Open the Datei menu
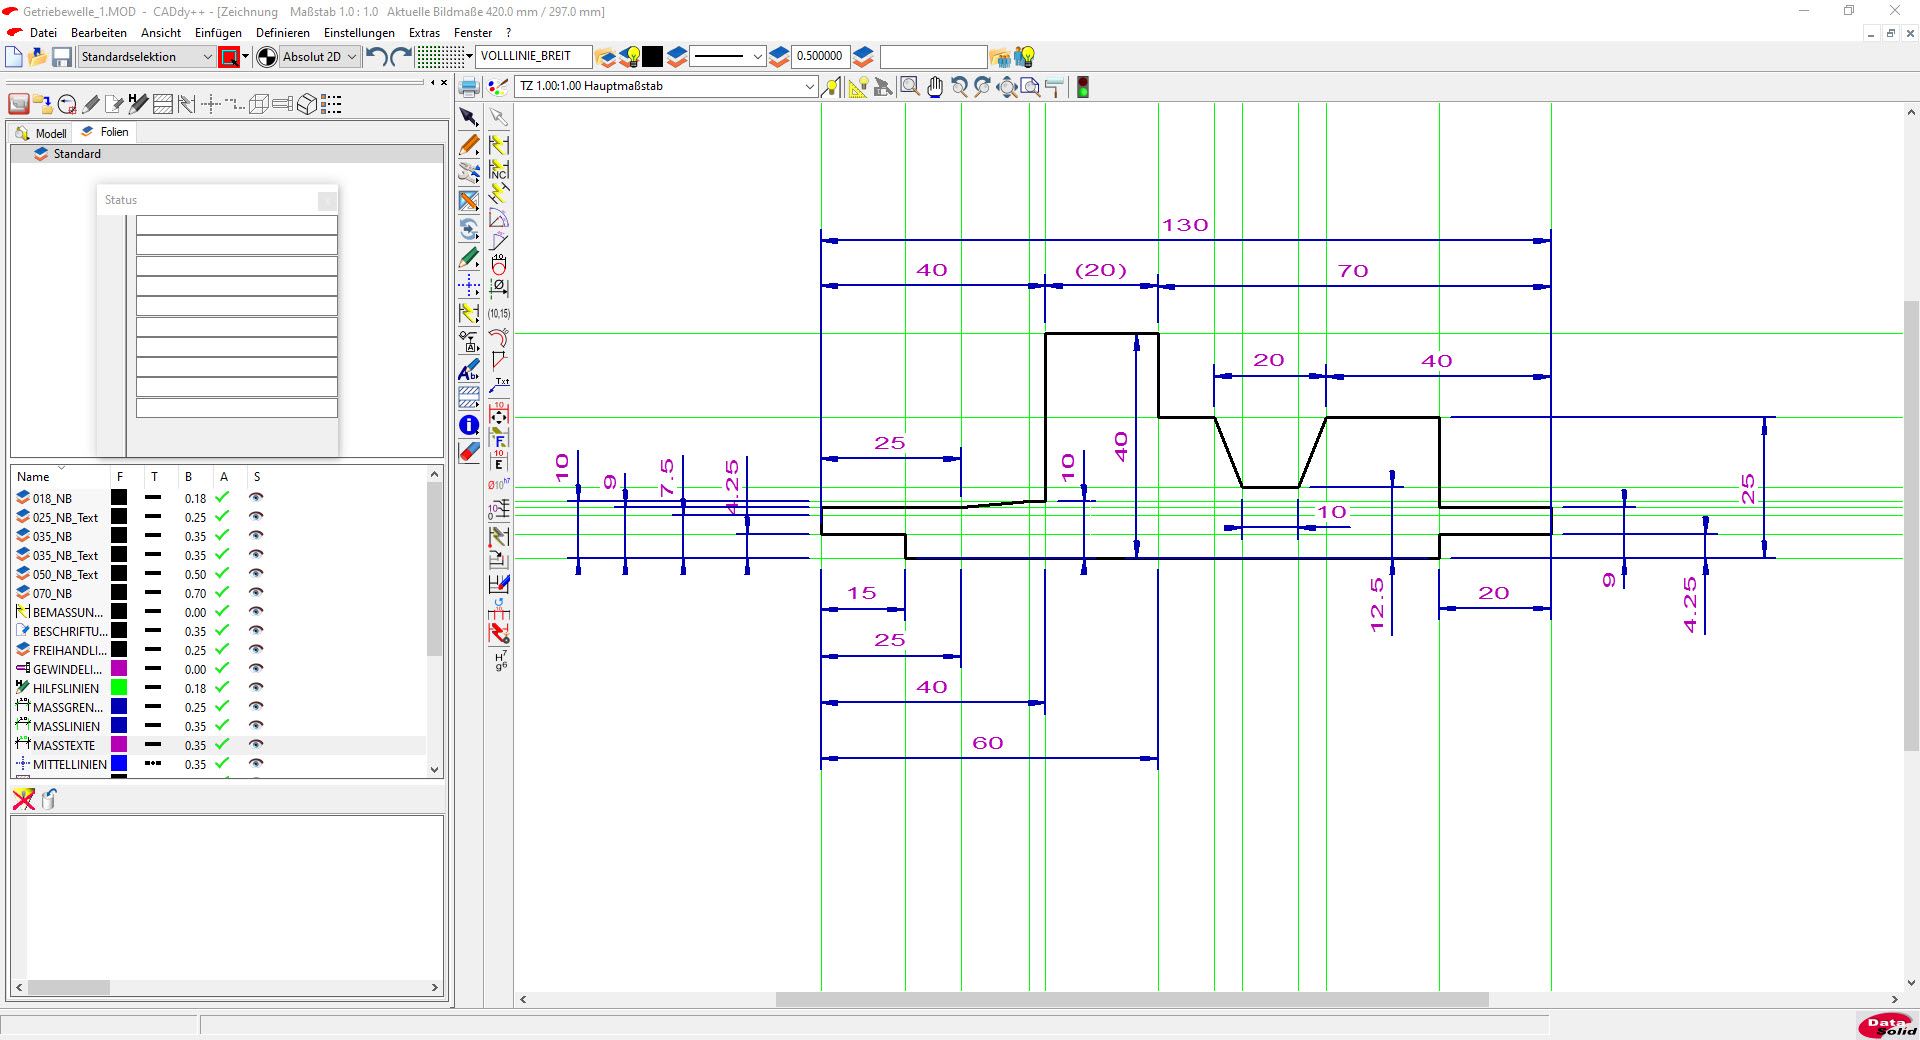The image size is (1920, 1040). point(43,33)
